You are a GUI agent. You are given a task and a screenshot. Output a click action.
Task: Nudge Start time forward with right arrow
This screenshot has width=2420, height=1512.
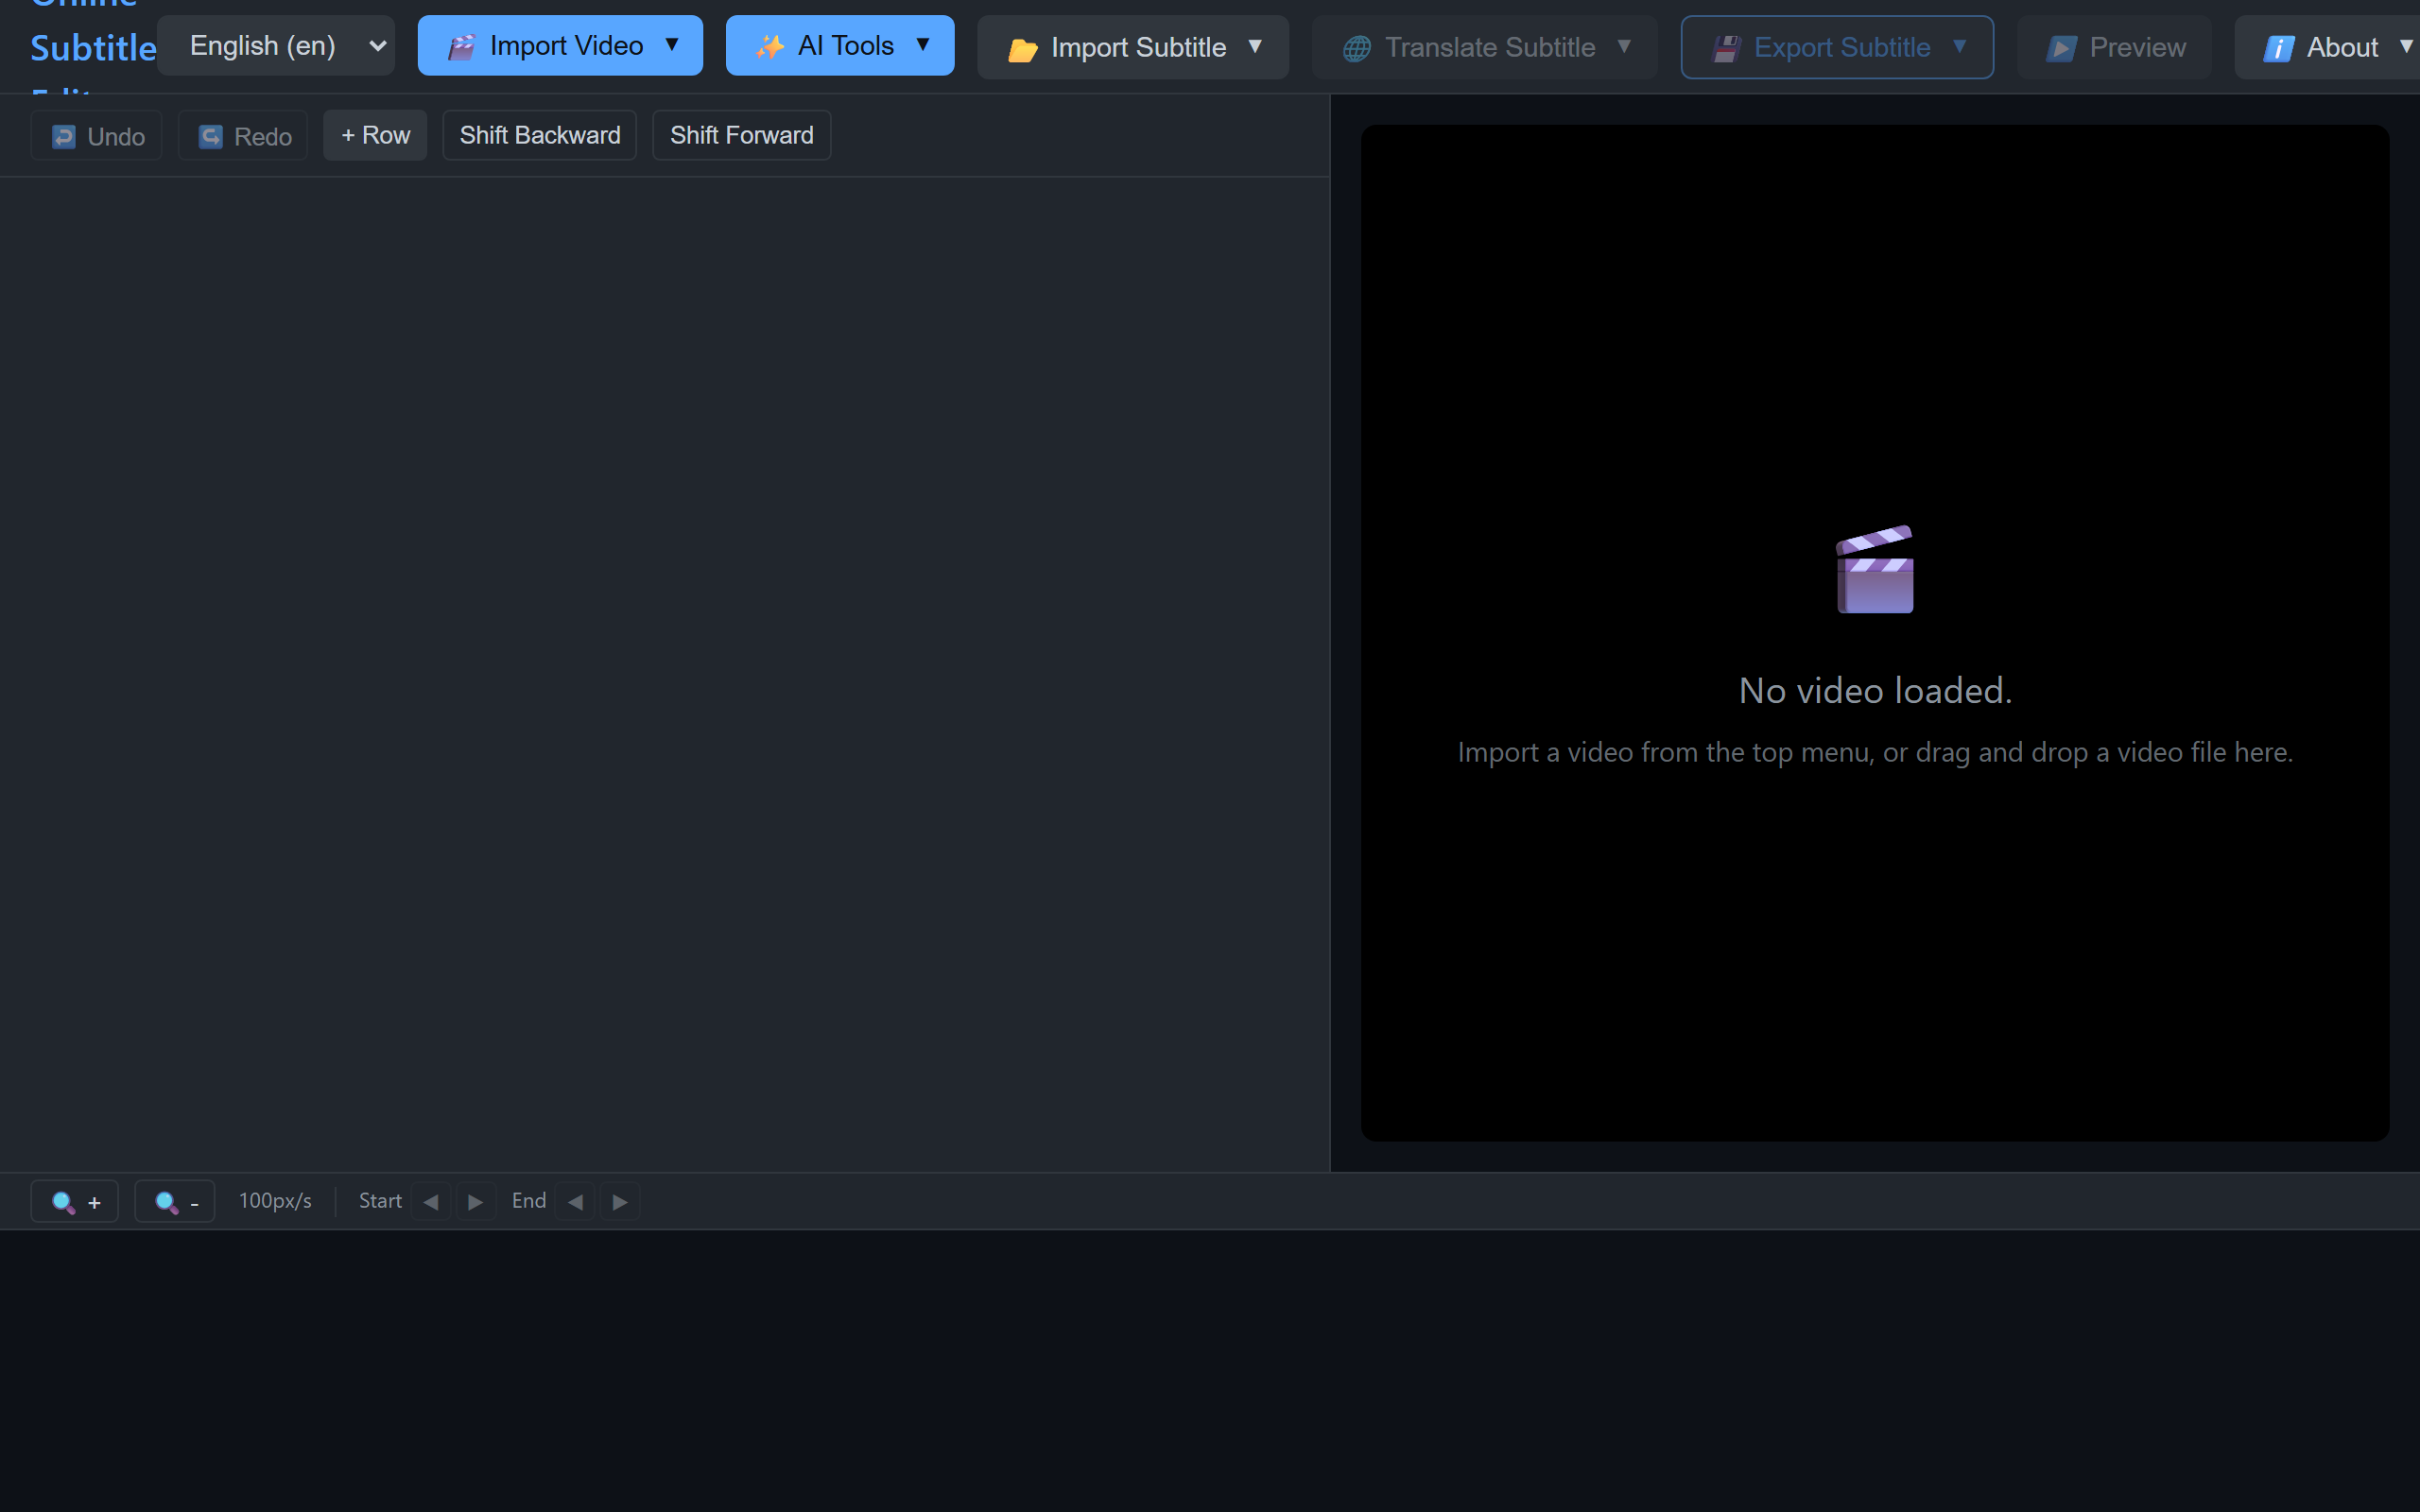point(476,1201)
